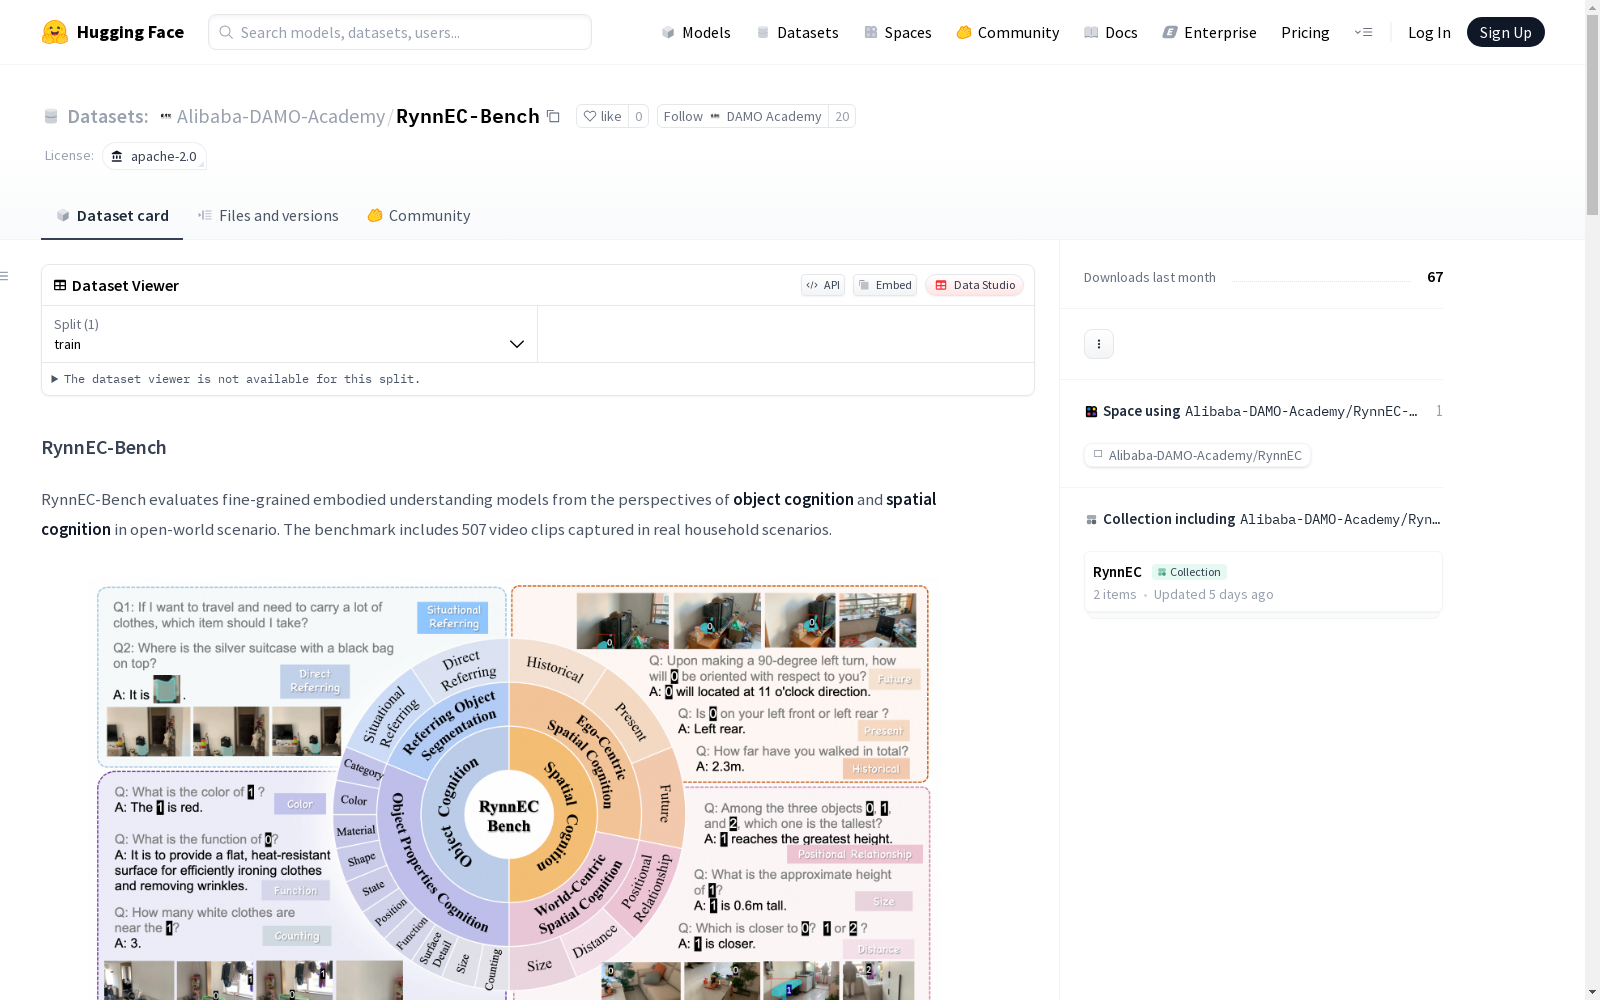The height and width of the screenshot is (1000, 1600).
Task: Click the Collection icon next to 'Collection including'
Action: (1091, 519)
